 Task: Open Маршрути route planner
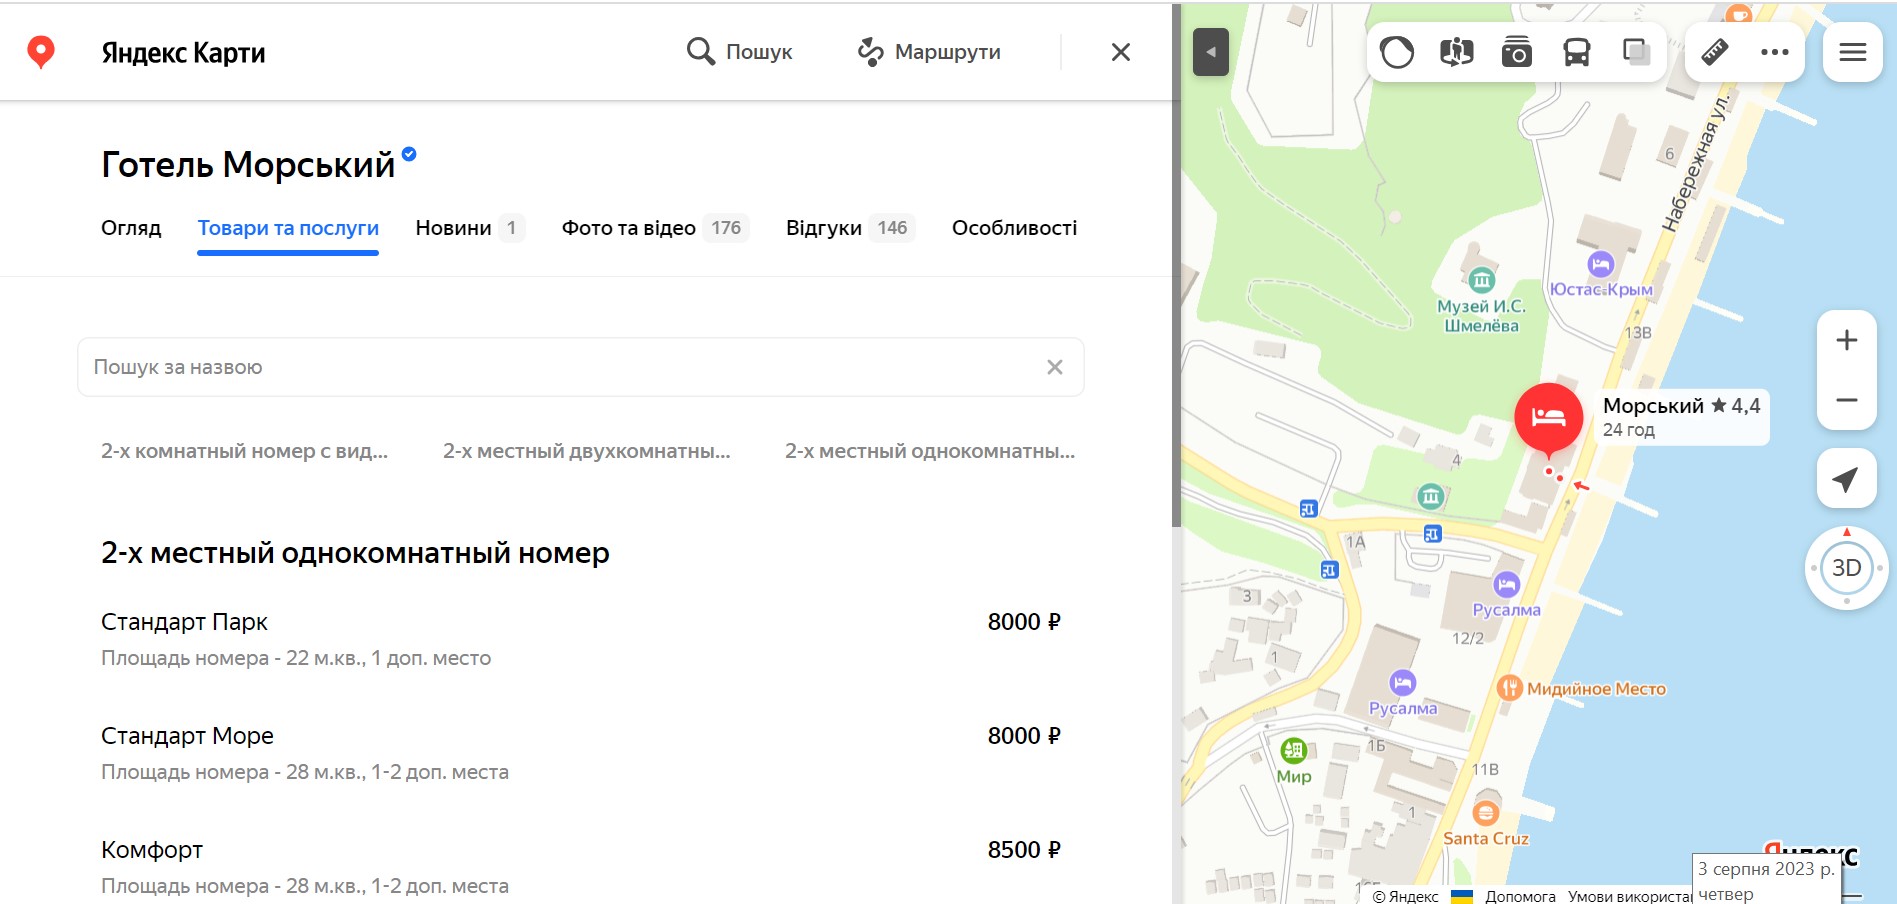pyautogui.click(x=929, y=52)
